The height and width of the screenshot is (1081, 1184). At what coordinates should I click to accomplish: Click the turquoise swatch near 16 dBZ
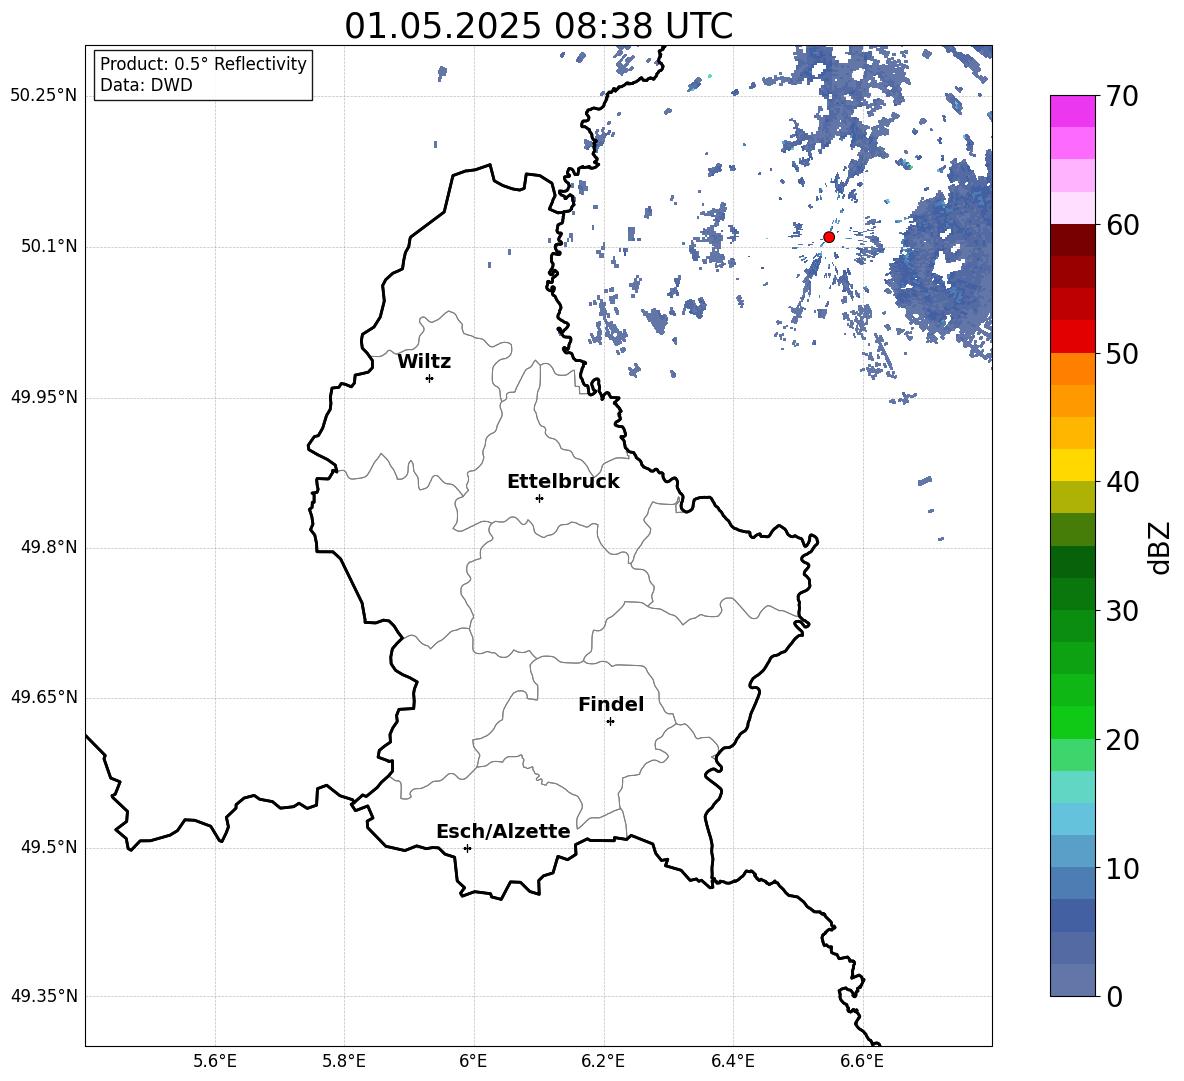[1073, 787]
